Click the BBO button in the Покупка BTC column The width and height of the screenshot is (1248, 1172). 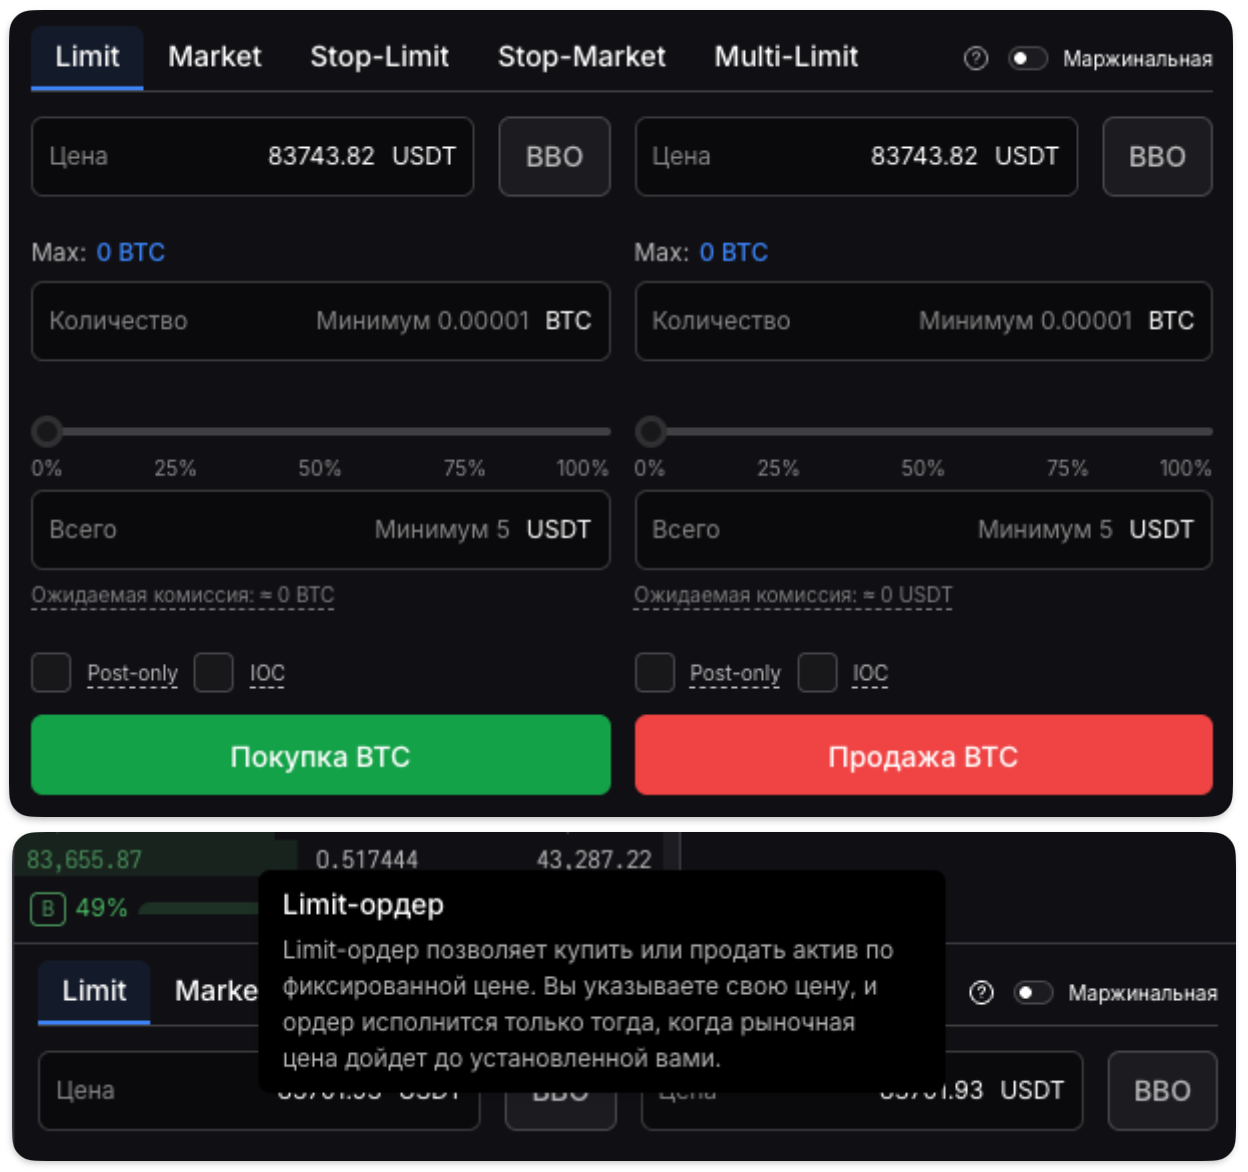click(554, 157)
